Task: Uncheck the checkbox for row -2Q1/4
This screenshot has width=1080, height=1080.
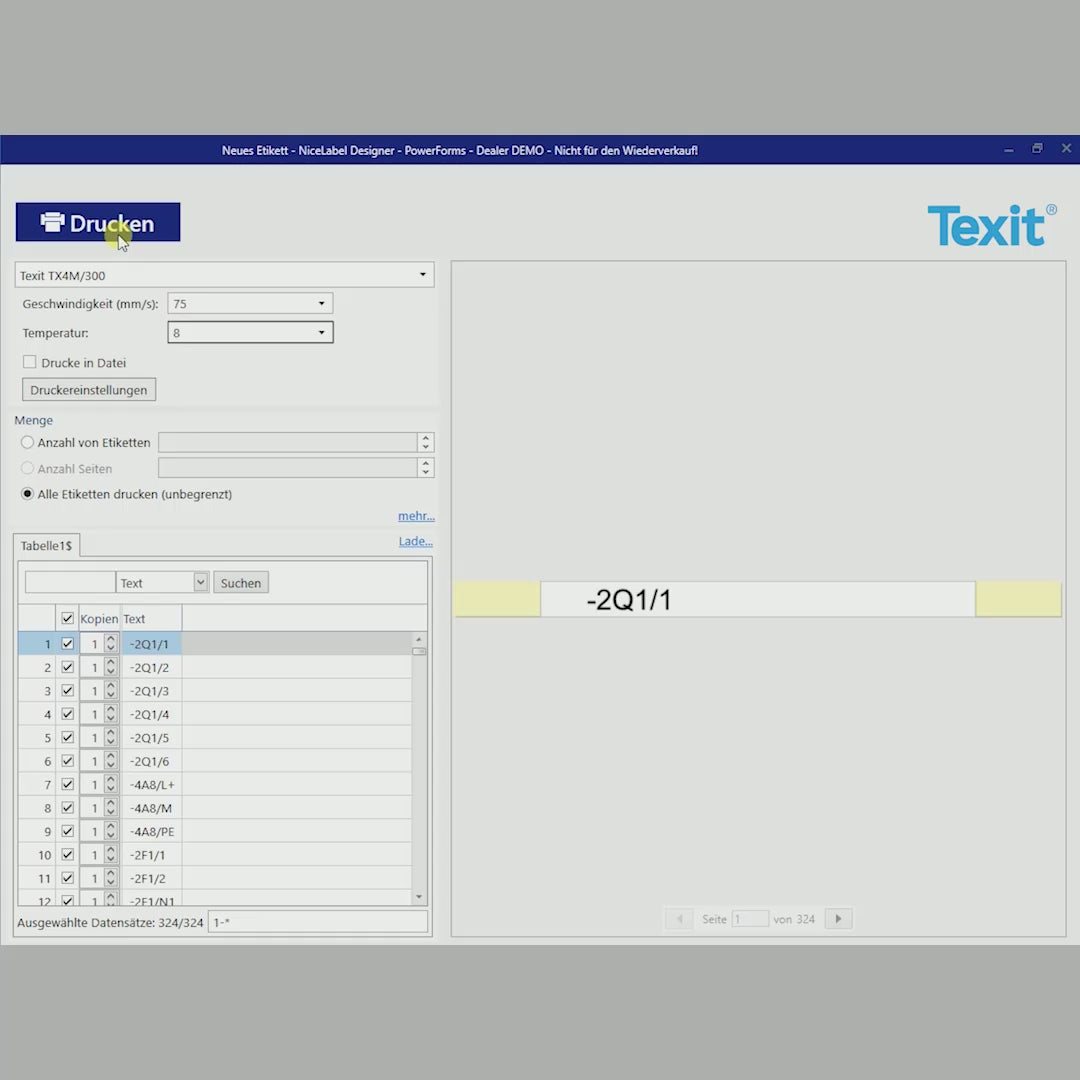Action: point(68,714)
